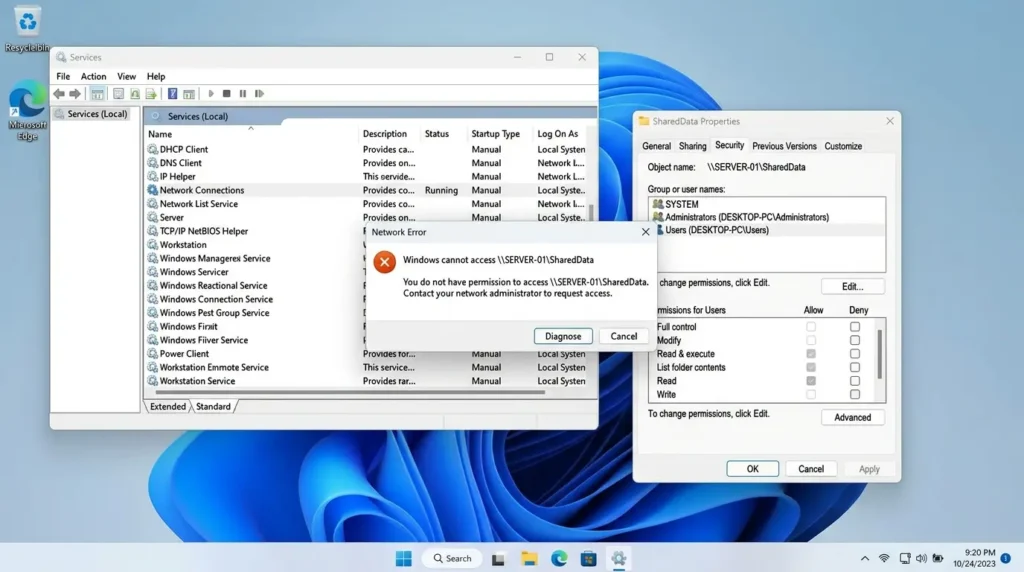
Task: Click the forward arrow in Services toolbar
Action: (x=75, y=94)
